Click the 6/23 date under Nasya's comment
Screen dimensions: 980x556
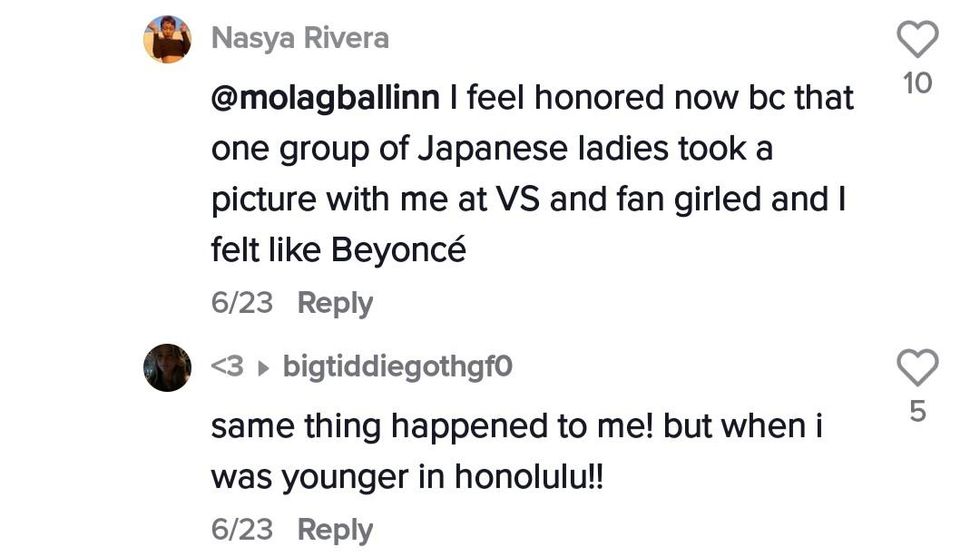(x=241, y=303)
